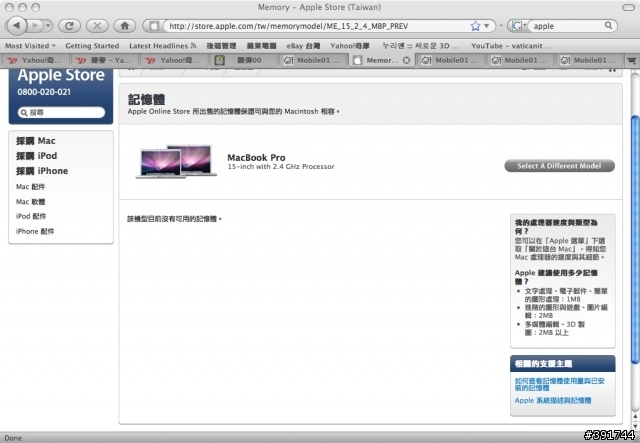Open the back/forward history dropdown arrow

point(48,26)
